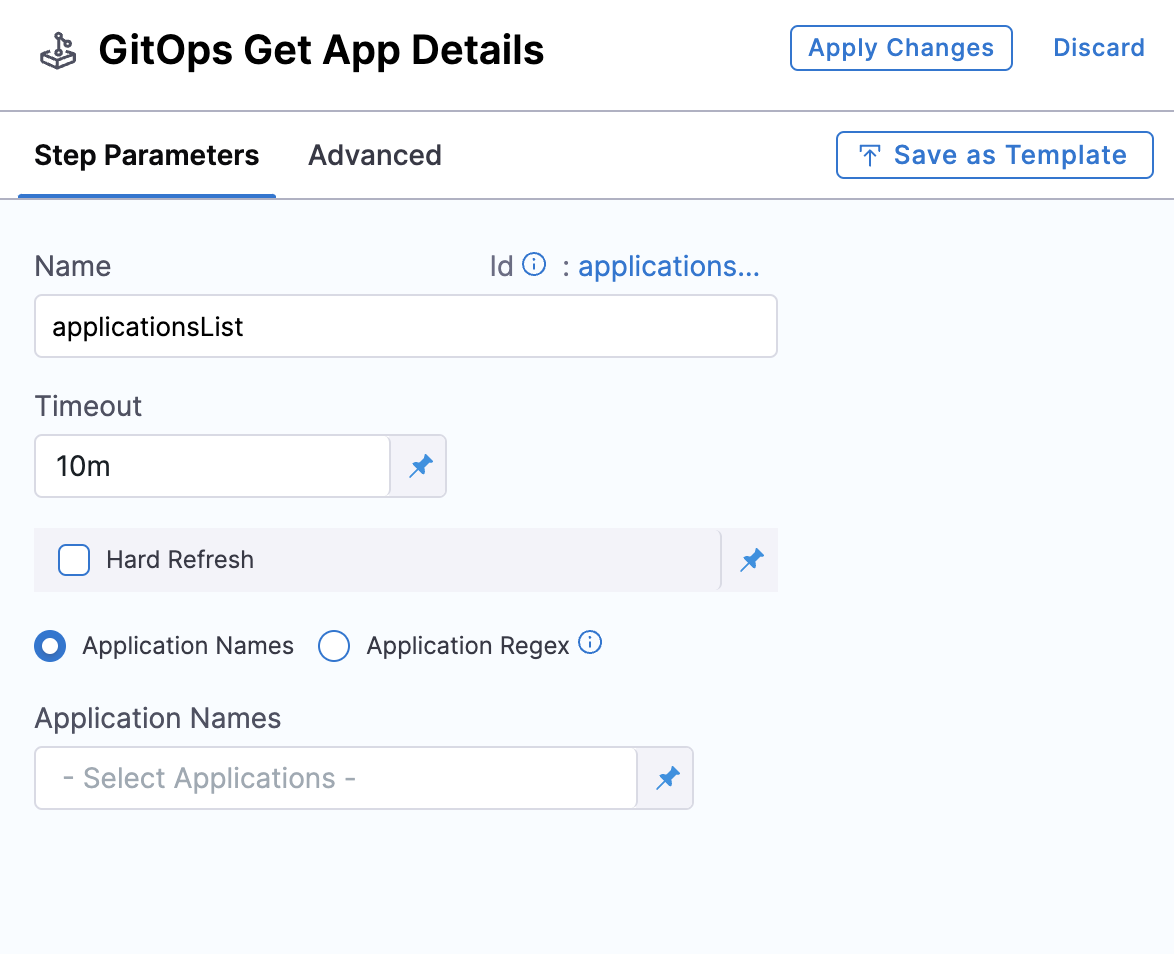Switch to the Advanced tab
The width and height of the screenshot is (1174, 954).
click(375, 155)
